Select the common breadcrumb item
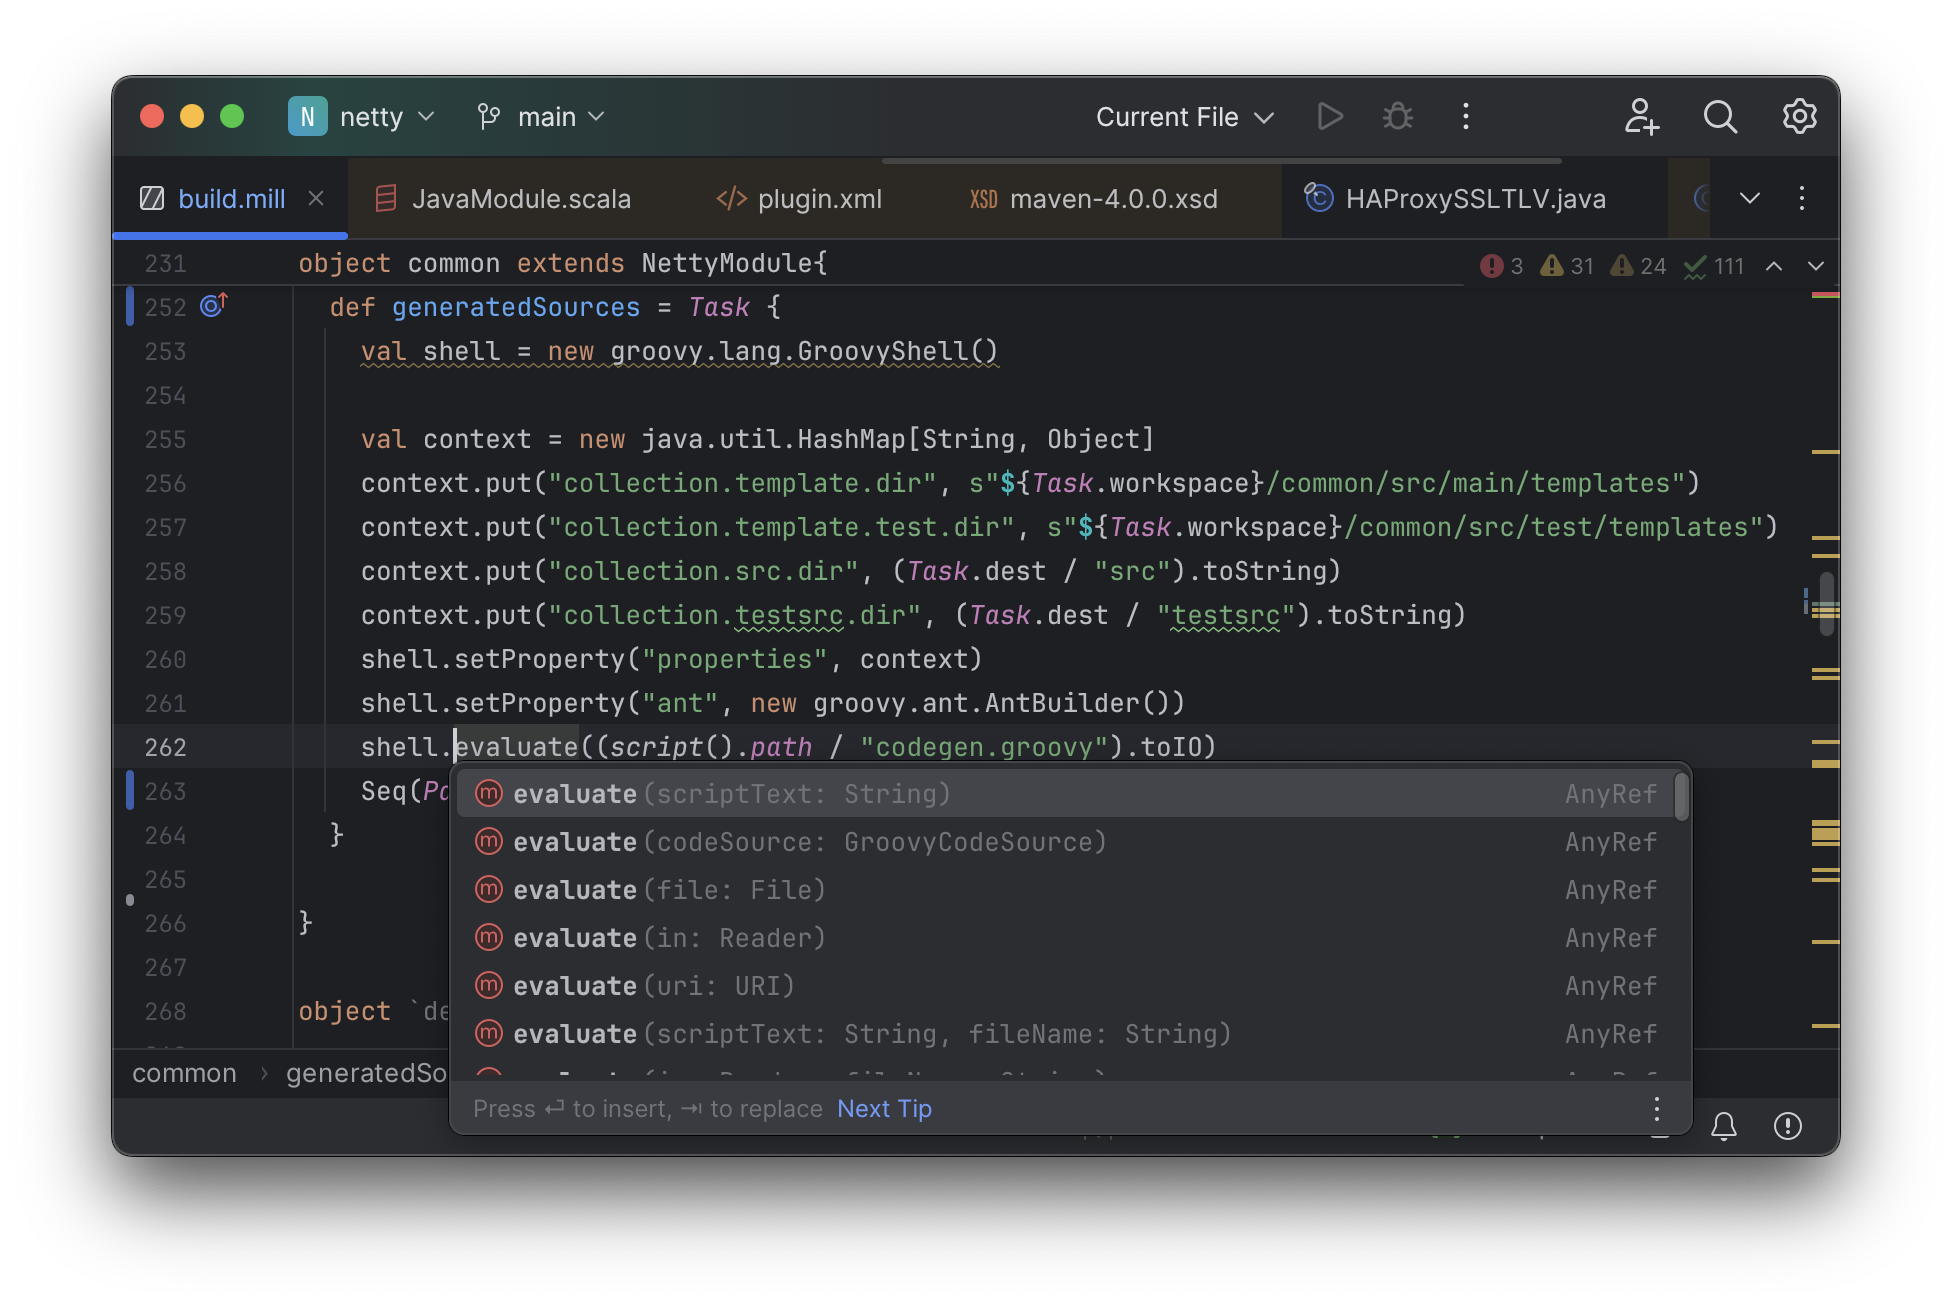This screenshot has height=1304, width=1952. pos(183,1072)
